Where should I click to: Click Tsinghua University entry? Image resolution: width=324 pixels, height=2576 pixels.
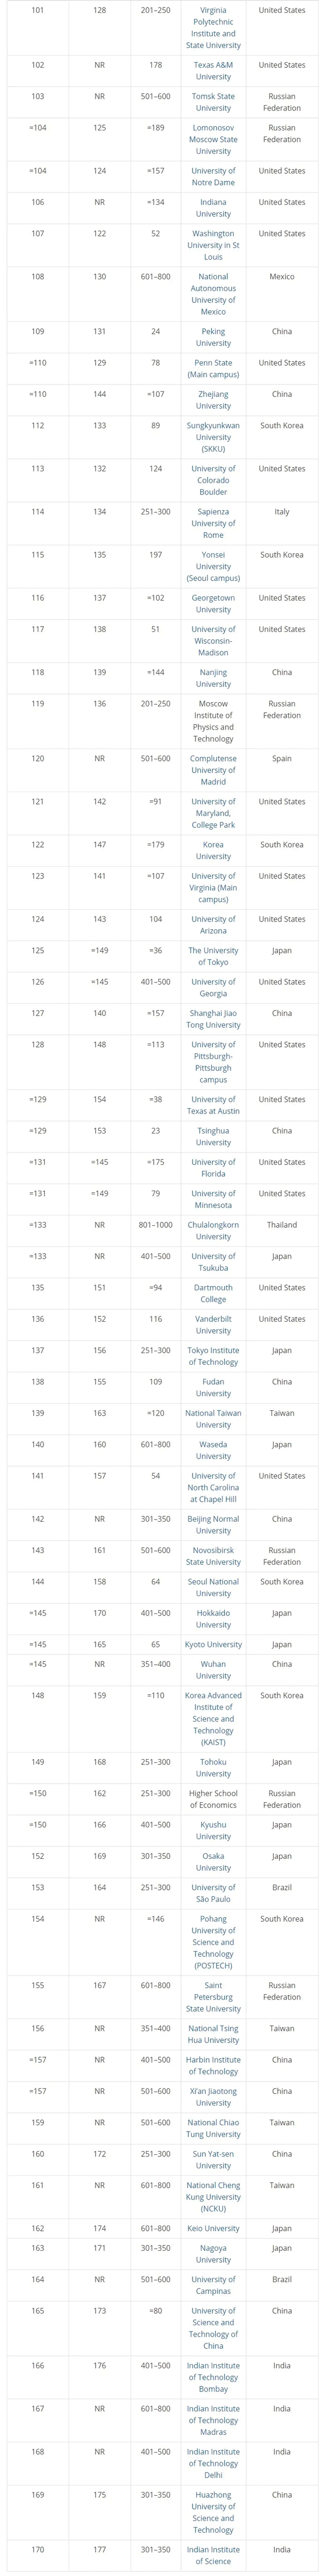coord(213,1136)
